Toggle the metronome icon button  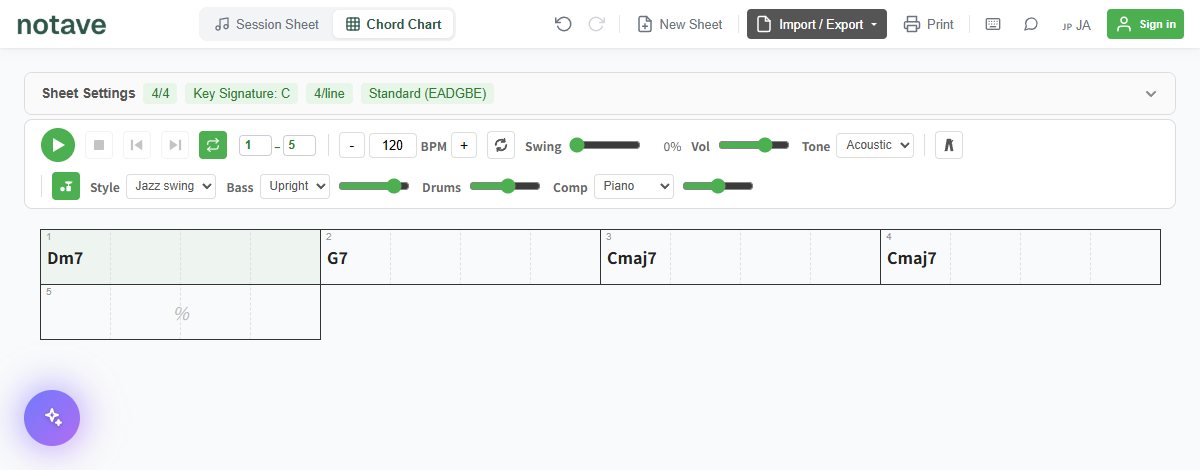point(949,145)
